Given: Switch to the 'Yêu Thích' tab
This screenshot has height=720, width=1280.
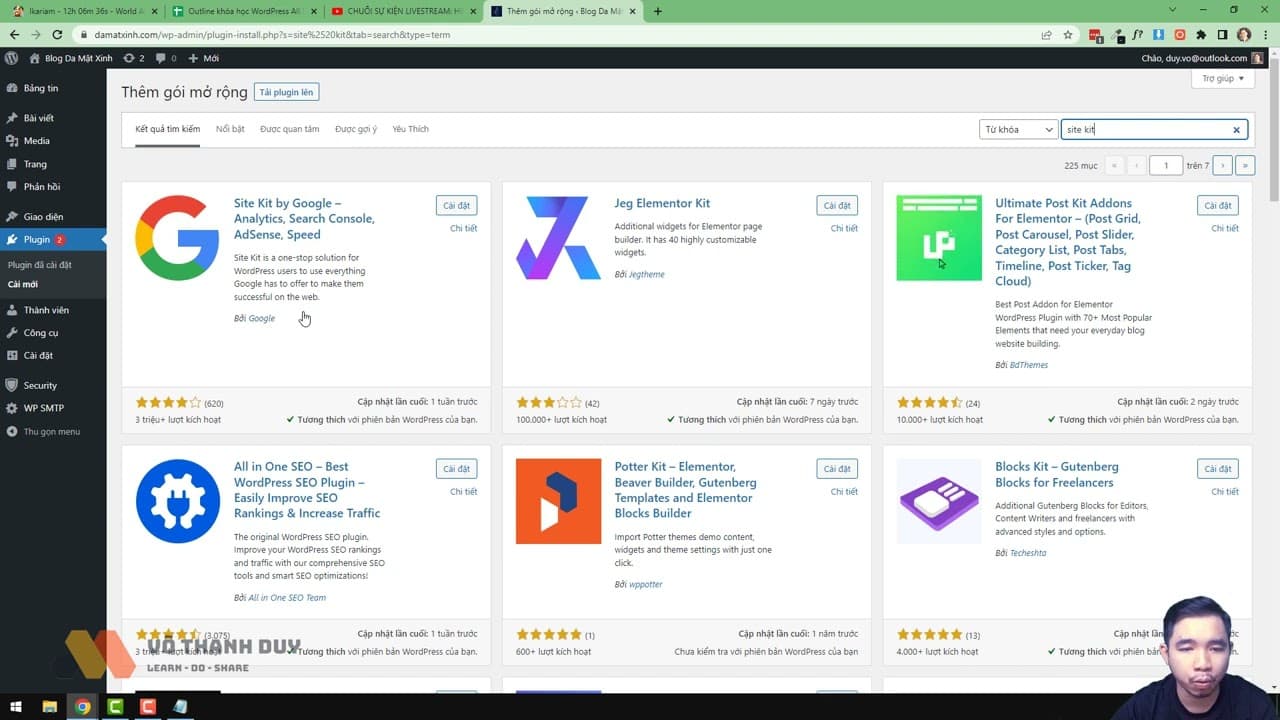Looking at the screenshot, I should [x=411, y=129].
